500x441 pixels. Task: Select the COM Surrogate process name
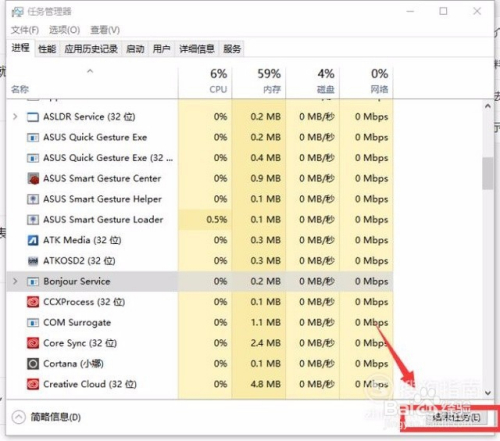[77, 323]
